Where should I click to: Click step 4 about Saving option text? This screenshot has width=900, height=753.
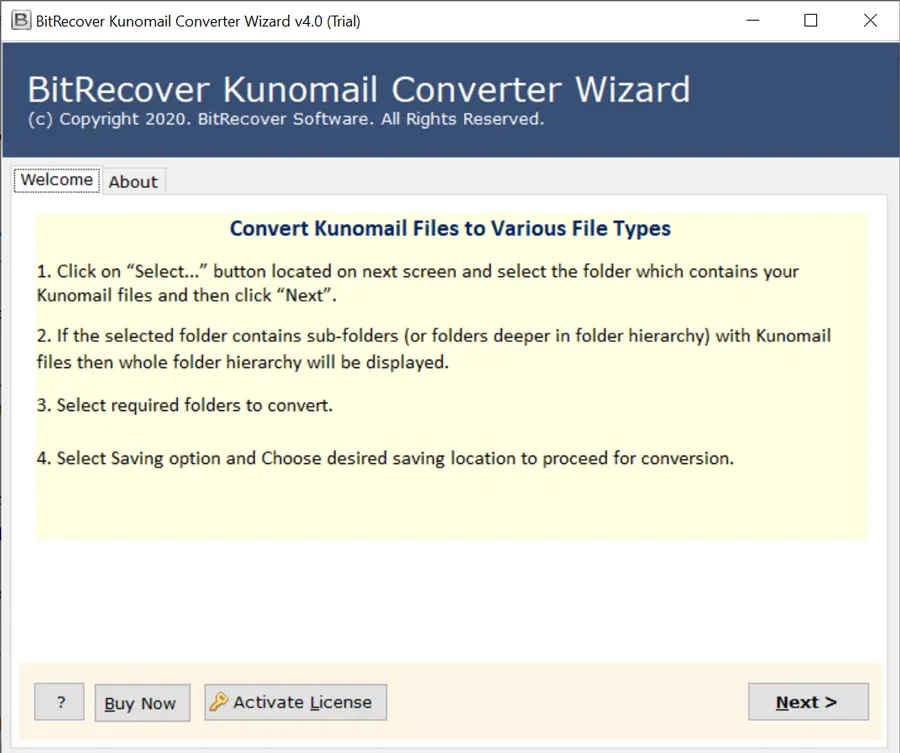point(385,459)
